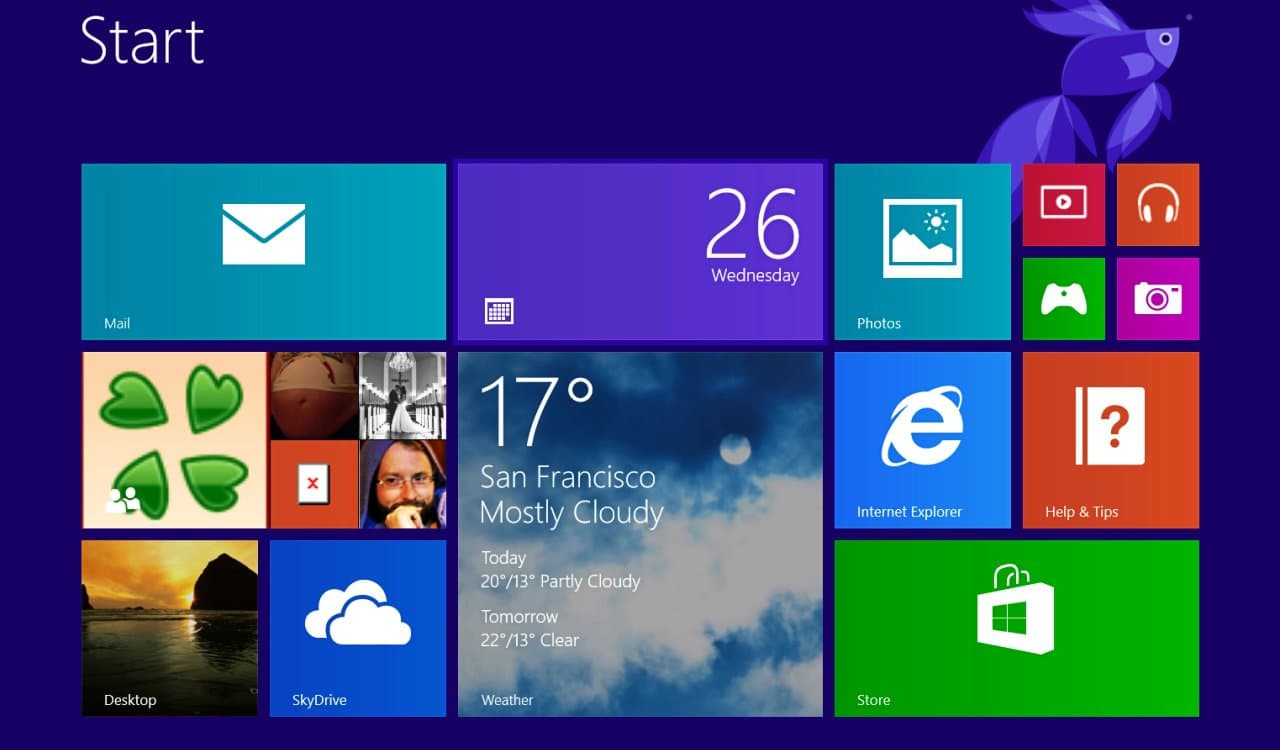Click the 17° temperature reading
The width and height of the screenshot is (1280, 750).
537,409
